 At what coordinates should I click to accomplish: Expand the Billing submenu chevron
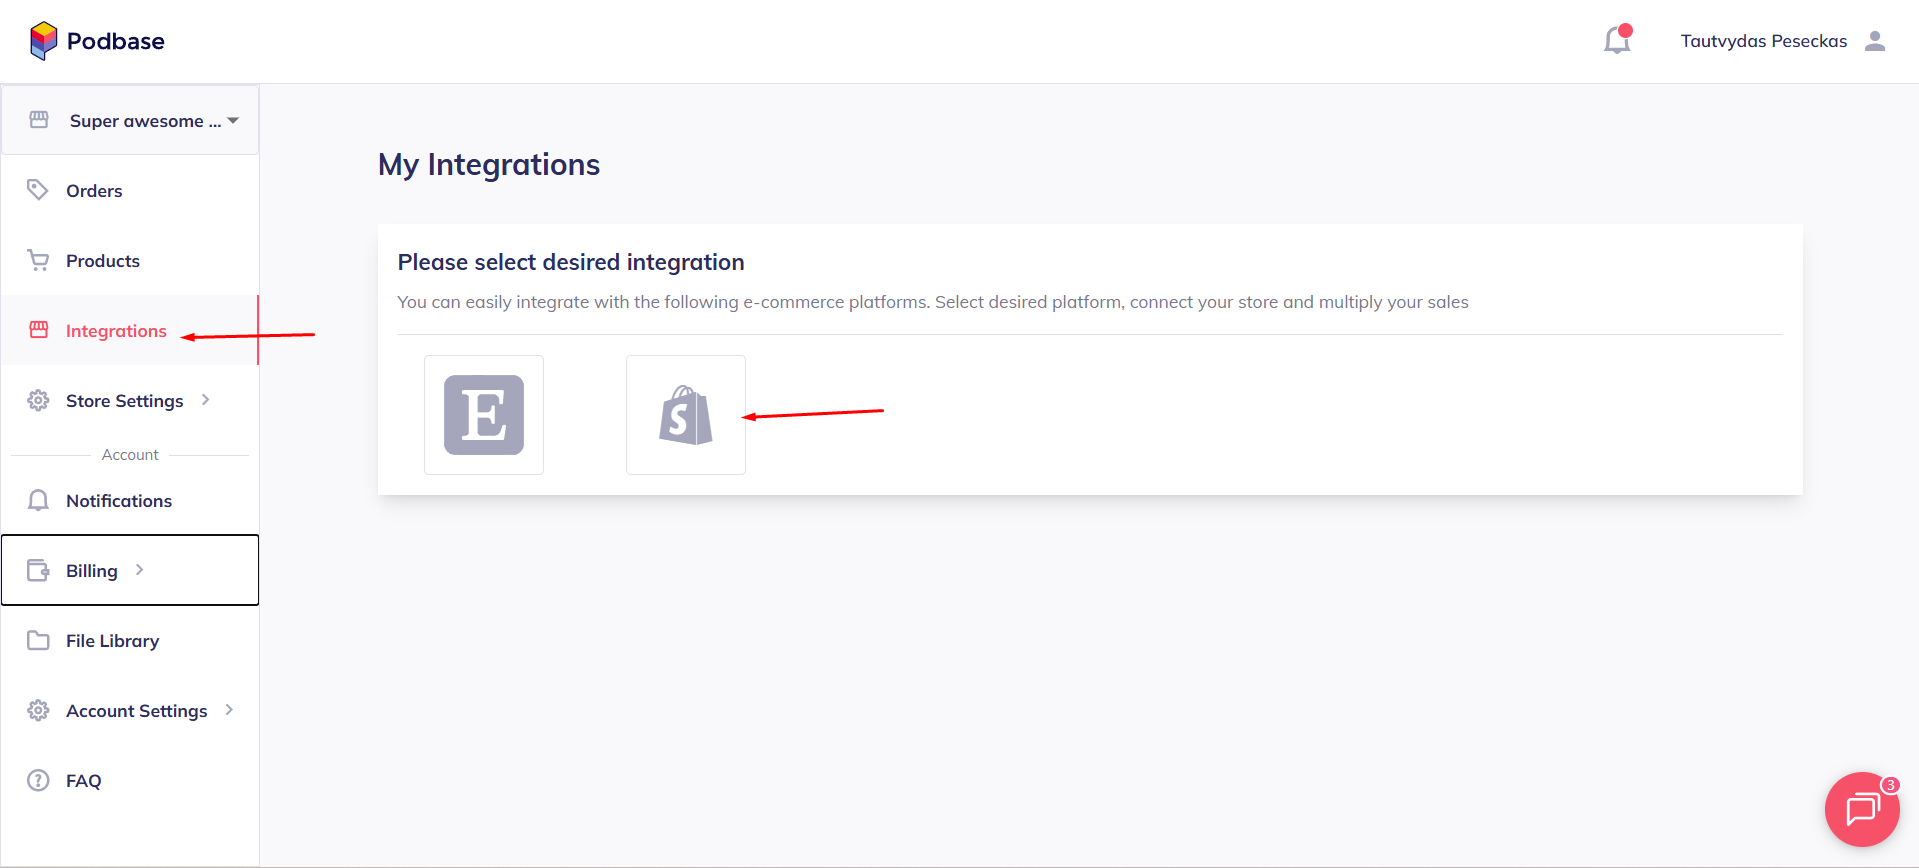pos(140,570)
